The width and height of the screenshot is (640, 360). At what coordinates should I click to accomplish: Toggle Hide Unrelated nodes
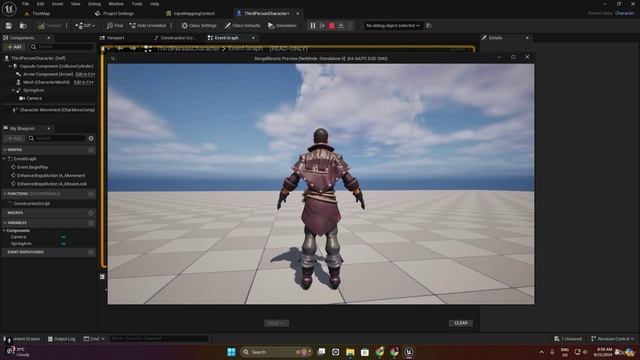pos(148,26)
